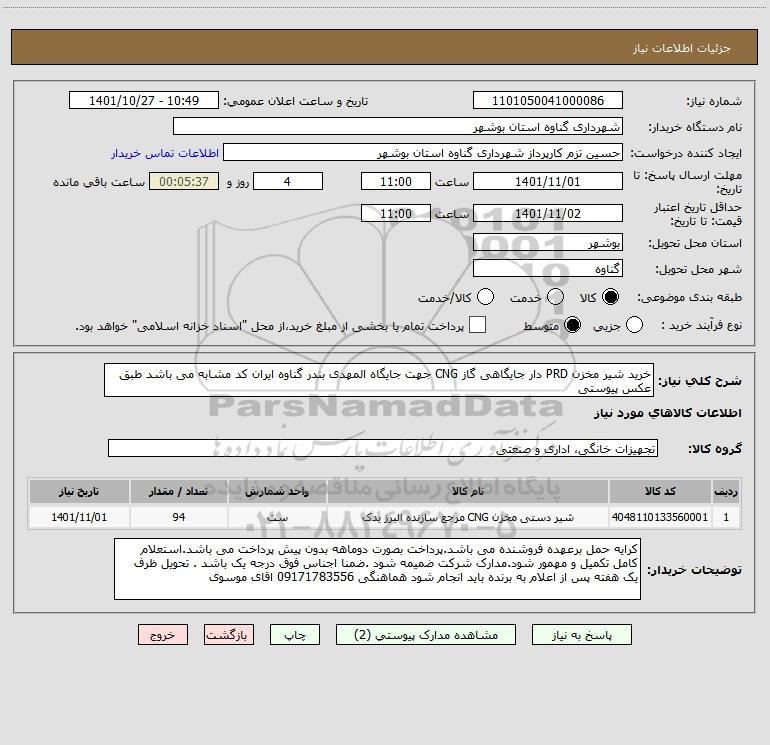Click the table date cell 1401/11/01
This screenshot has width=770, height=745.
pyautogui.click(x=79, y=517)
